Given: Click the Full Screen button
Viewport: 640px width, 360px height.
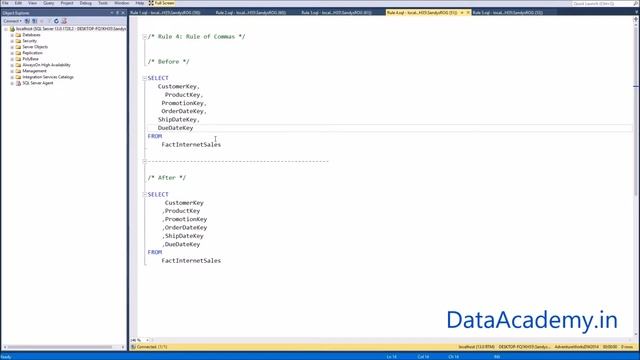Looking at the screenshot, I should coord(162,3).
